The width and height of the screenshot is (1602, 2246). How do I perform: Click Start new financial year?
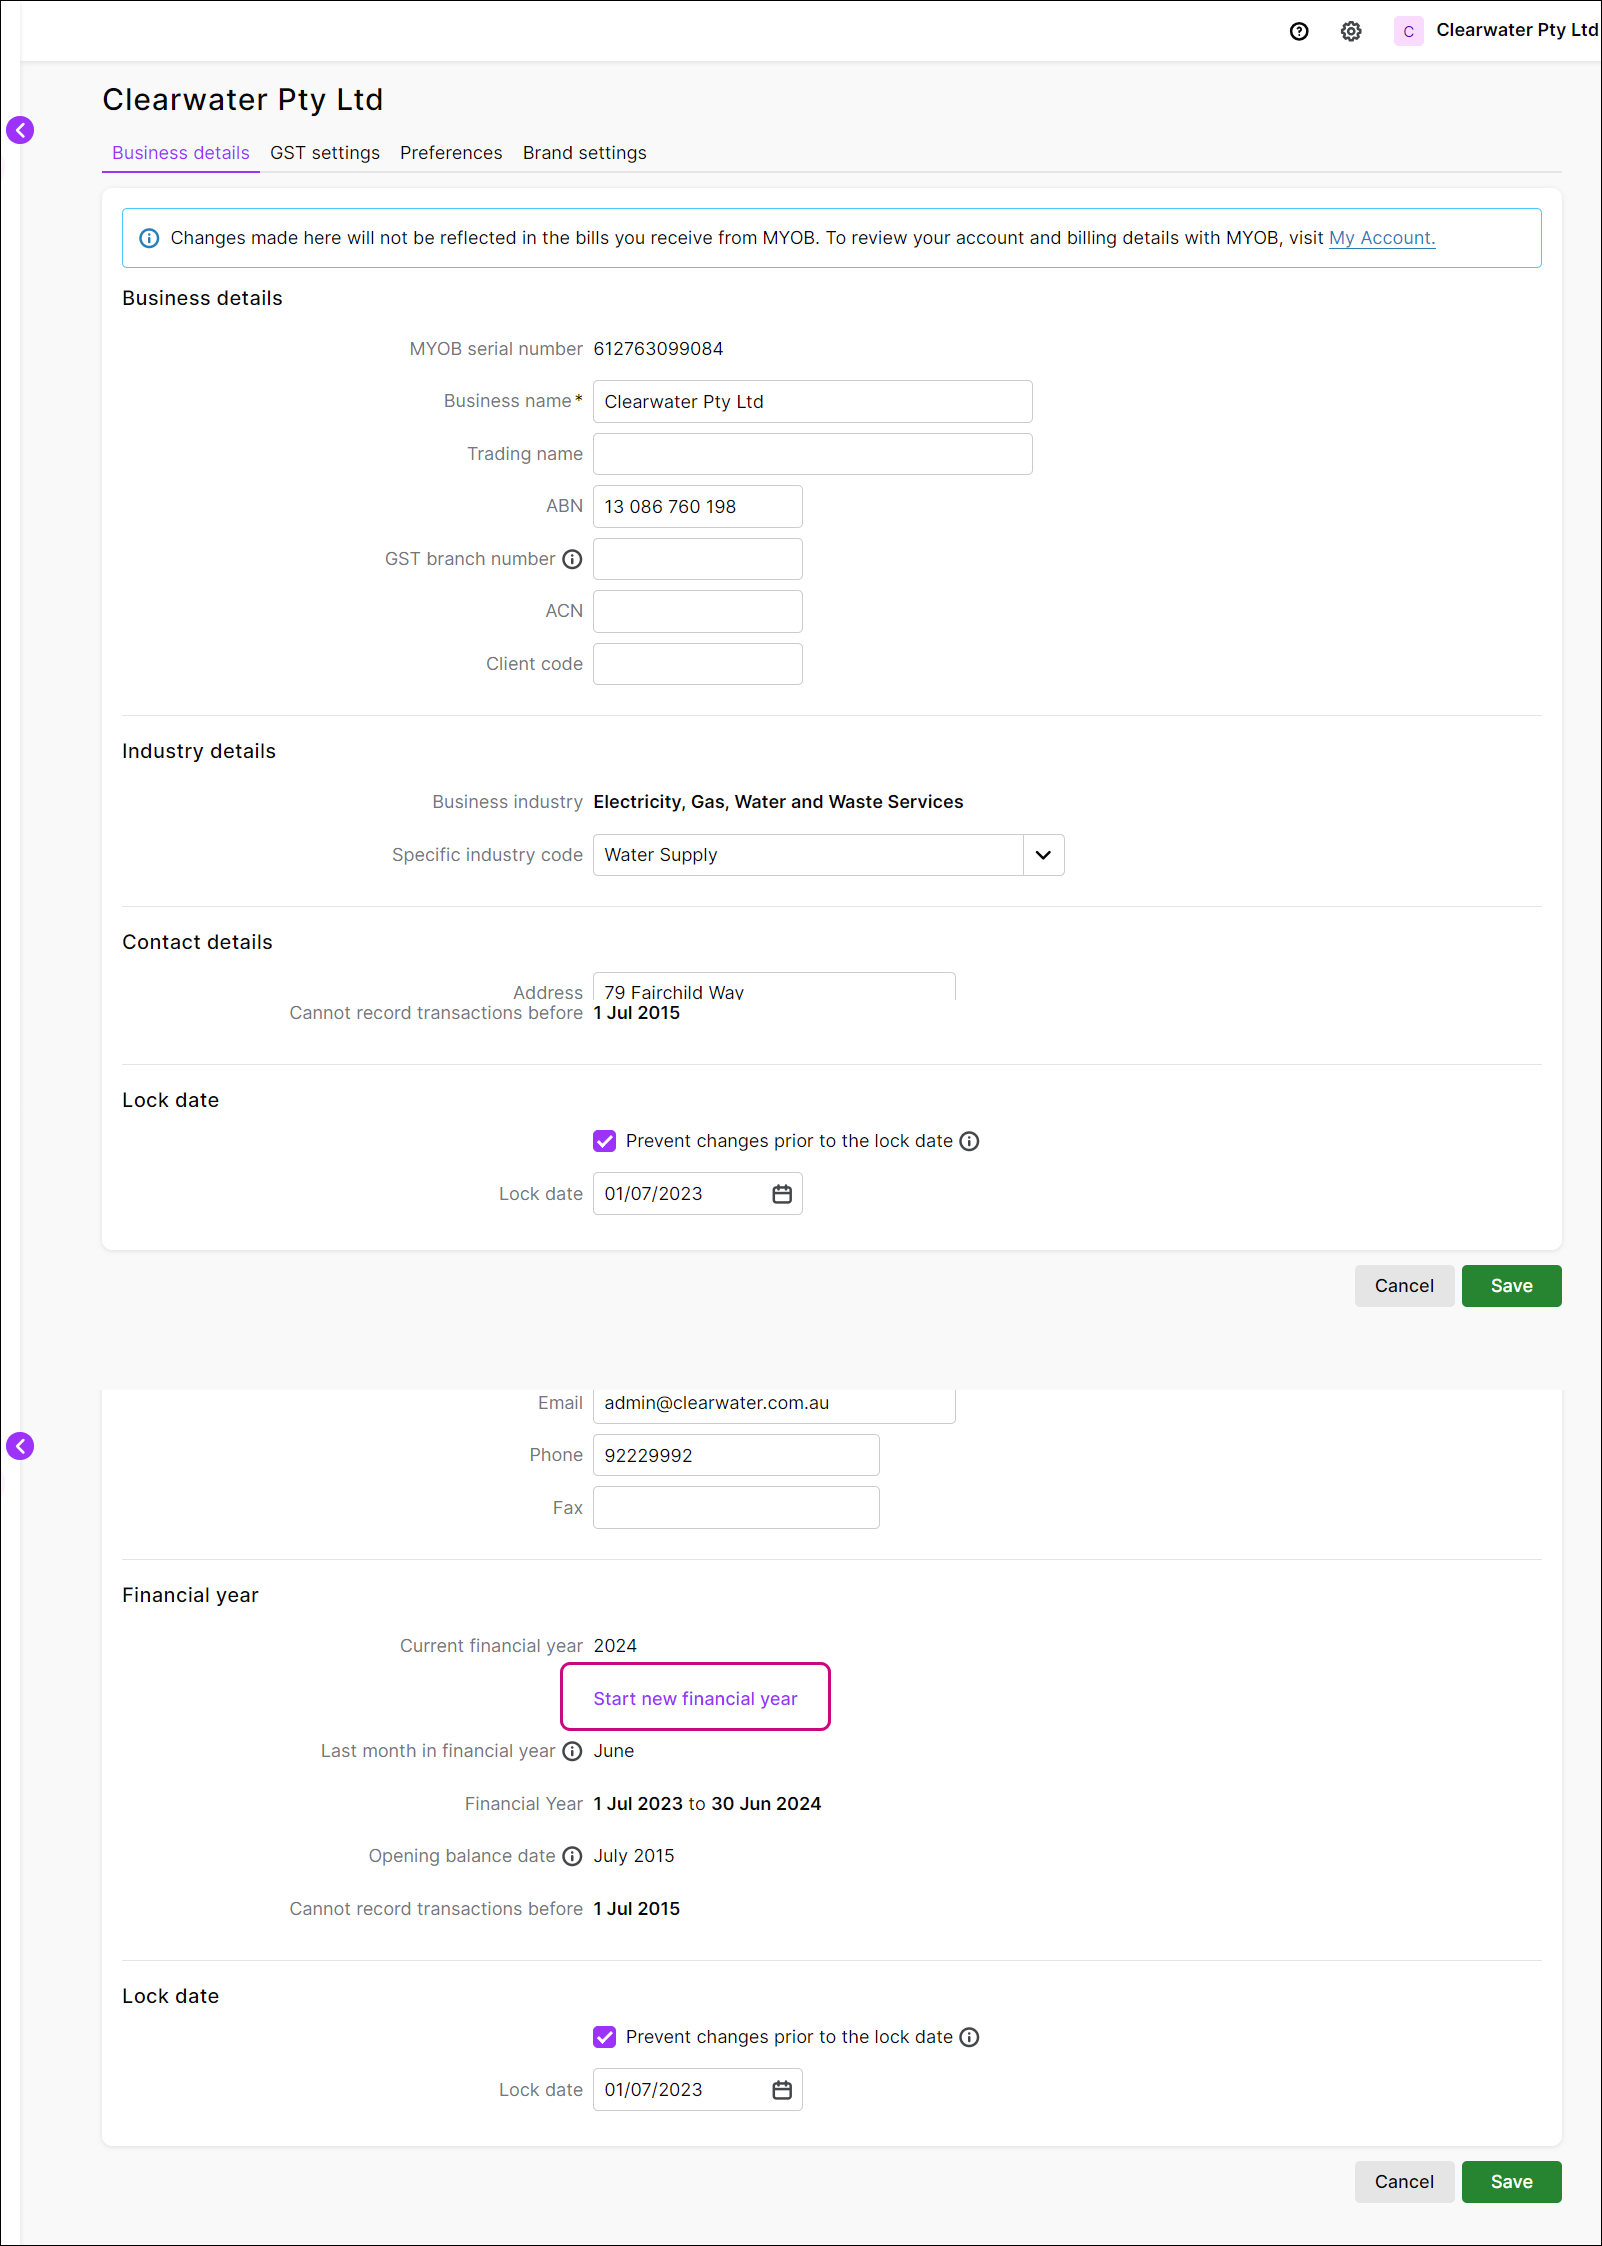[695, 1699]
